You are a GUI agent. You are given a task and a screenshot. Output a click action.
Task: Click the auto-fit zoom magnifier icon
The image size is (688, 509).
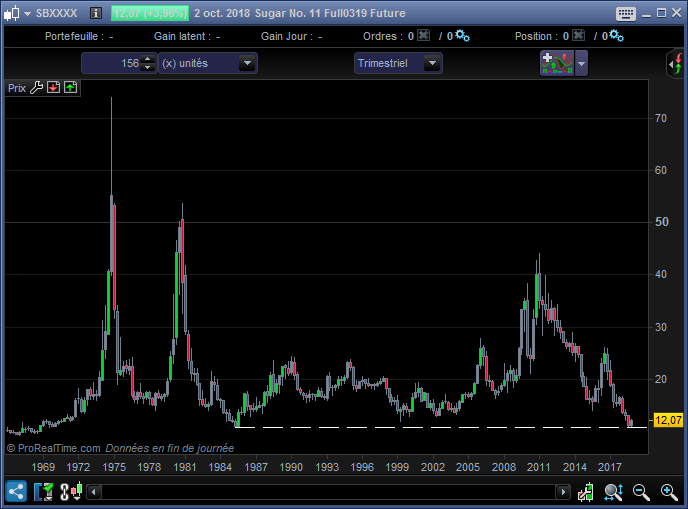[613, 492]
